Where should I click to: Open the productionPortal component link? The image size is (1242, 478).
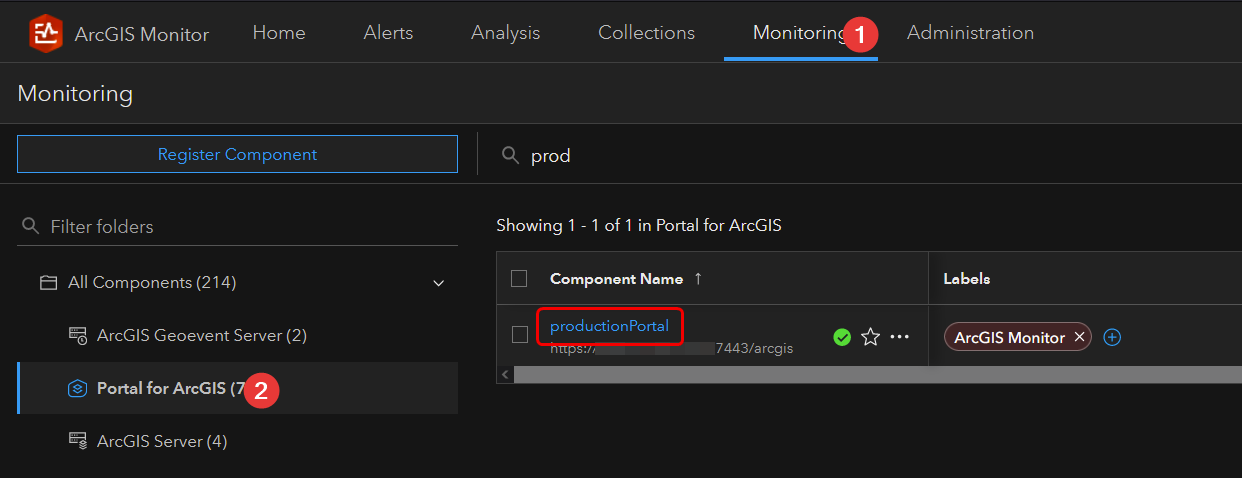tap(609, 326)
